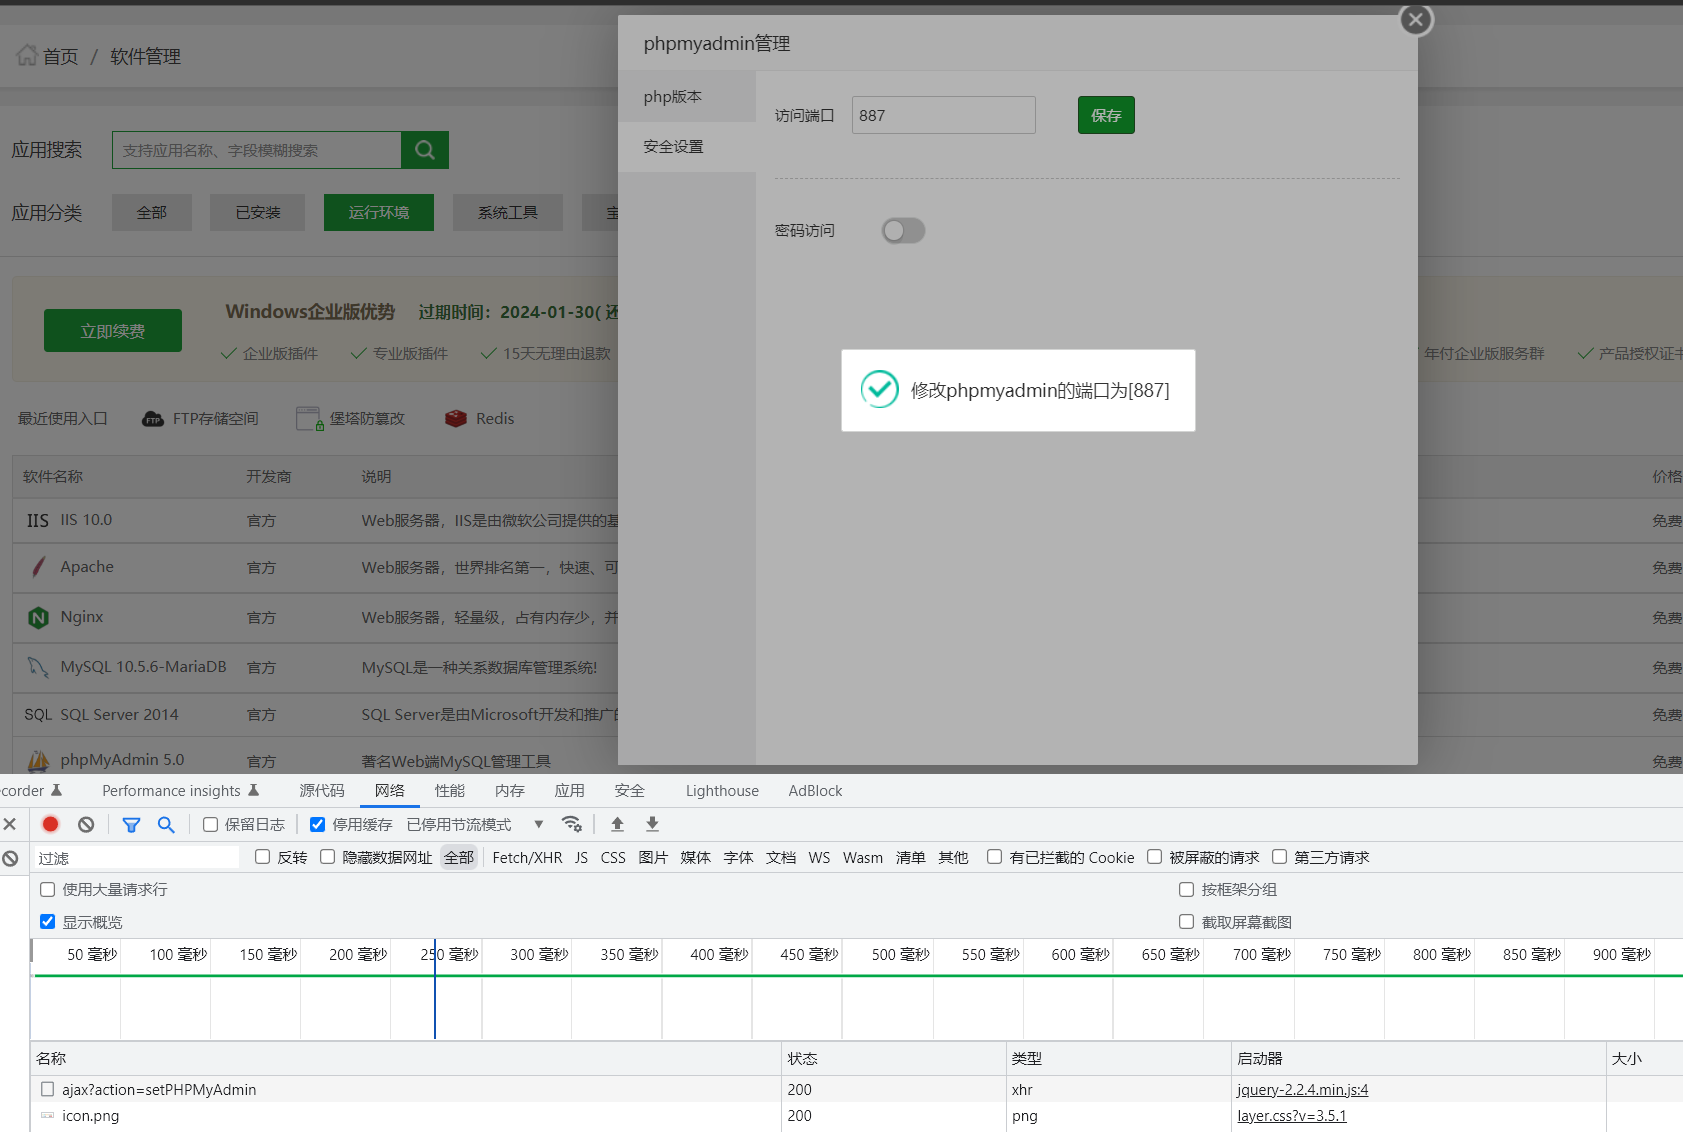This screenshot has width=1683, height=1132.
Task: Filter requests by JS type
Action: pos(581,857)
